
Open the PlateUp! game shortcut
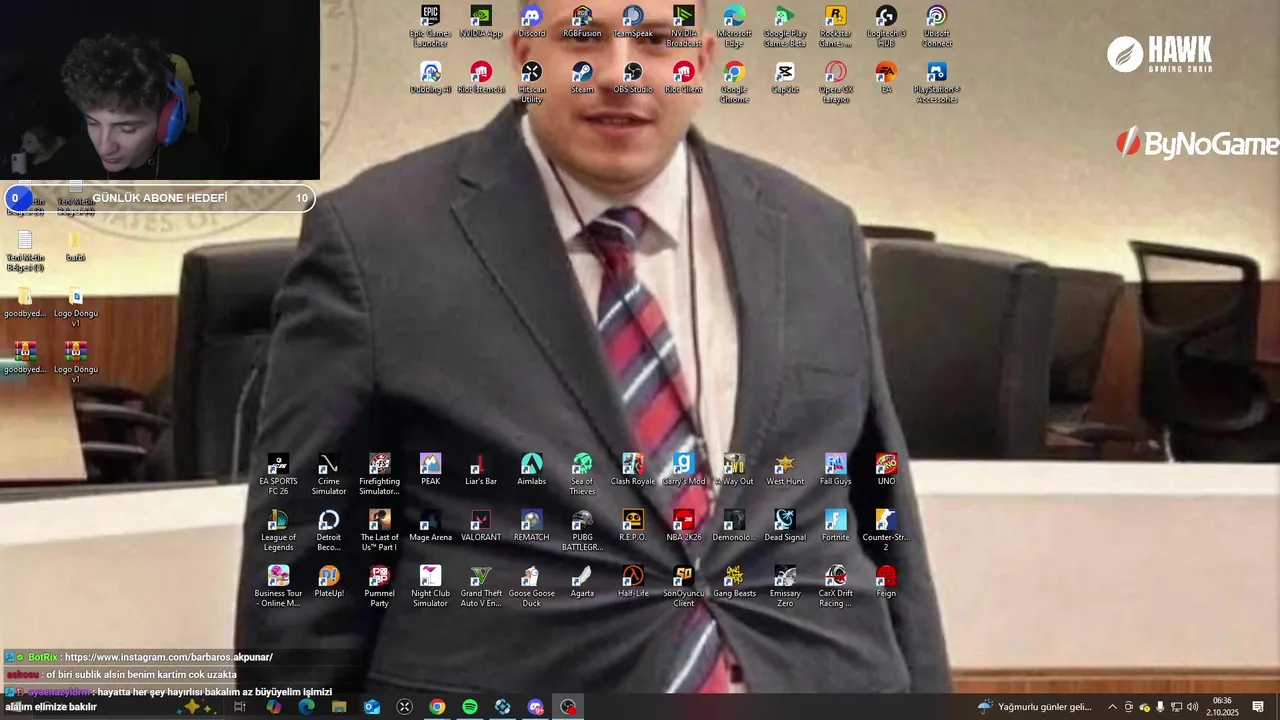point(329,582)
